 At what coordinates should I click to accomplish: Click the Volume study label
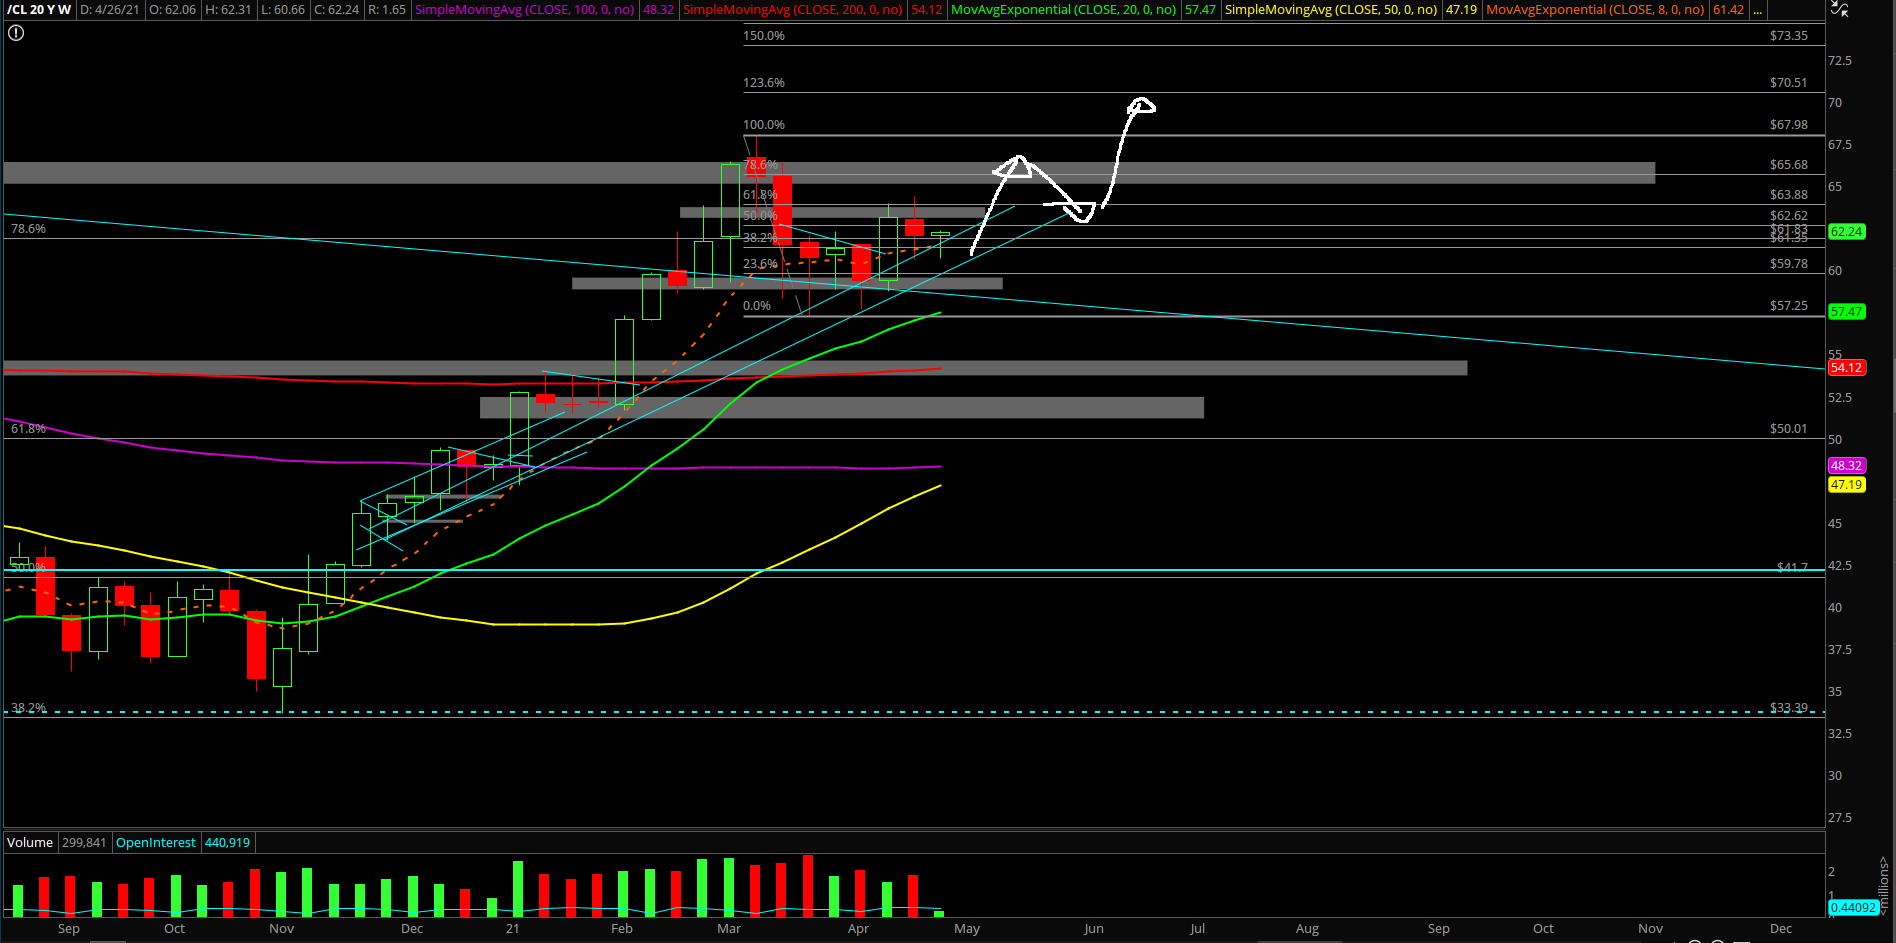click(x=30, y=842)
